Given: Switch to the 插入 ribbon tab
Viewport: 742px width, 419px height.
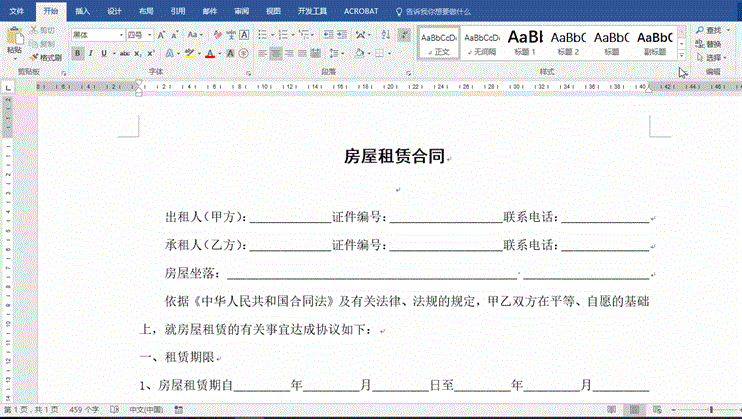Looking at the screenshot, I should 83,11.
